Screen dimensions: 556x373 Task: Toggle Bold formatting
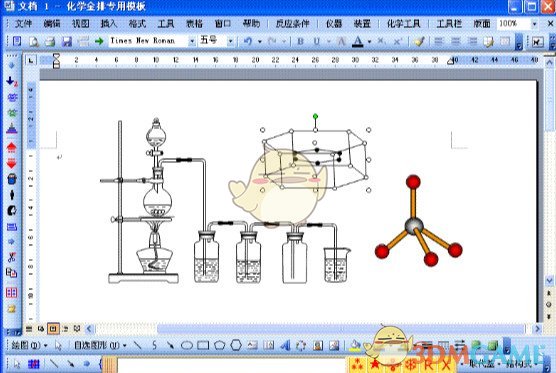(300, 41)
